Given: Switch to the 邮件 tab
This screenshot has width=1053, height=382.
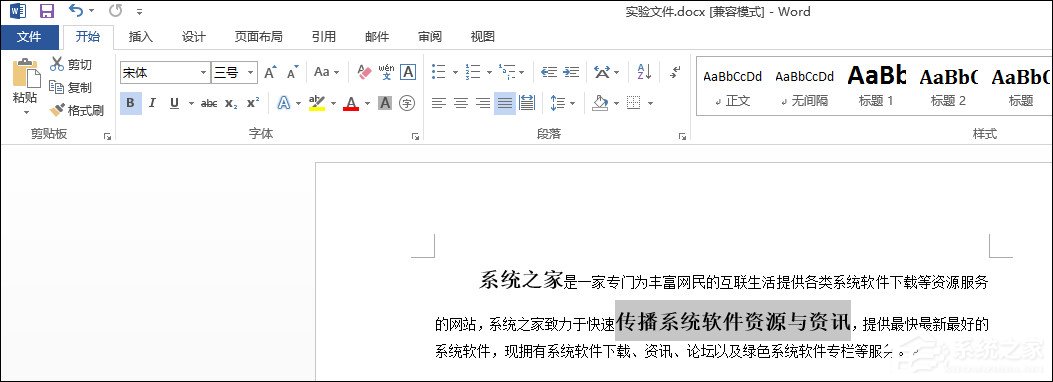Looking at the screenshot, I should click(377, 37).
